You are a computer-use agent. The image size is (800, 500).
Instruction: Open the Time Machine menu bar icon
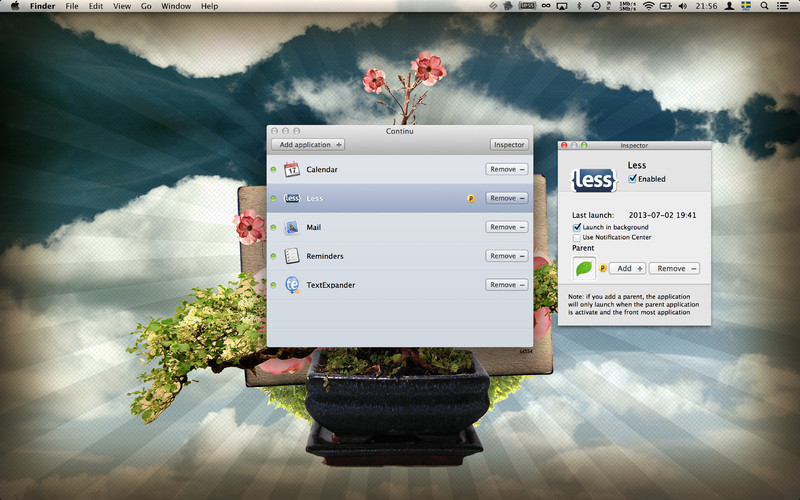pos(596,6)
